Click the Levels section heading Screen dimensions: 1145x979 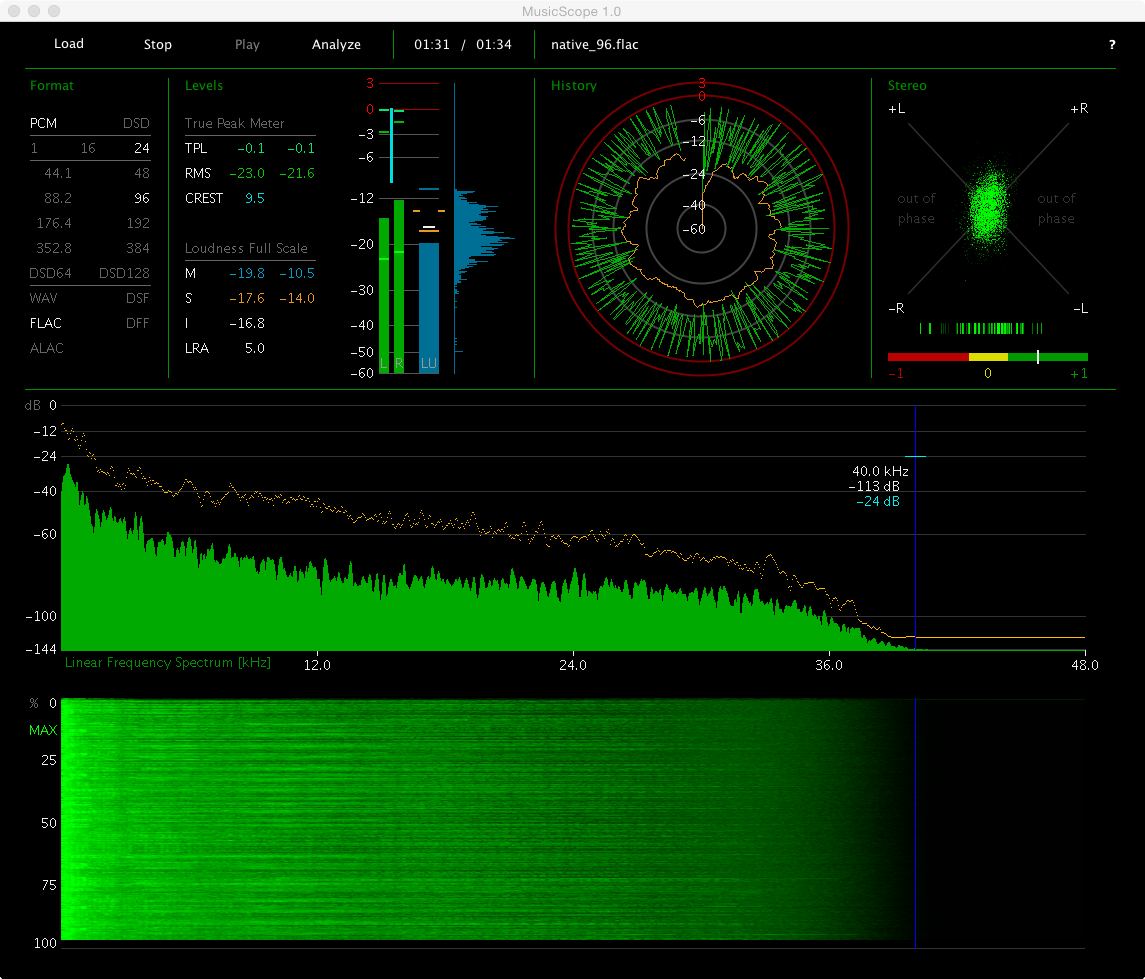[x=204, y=85]
